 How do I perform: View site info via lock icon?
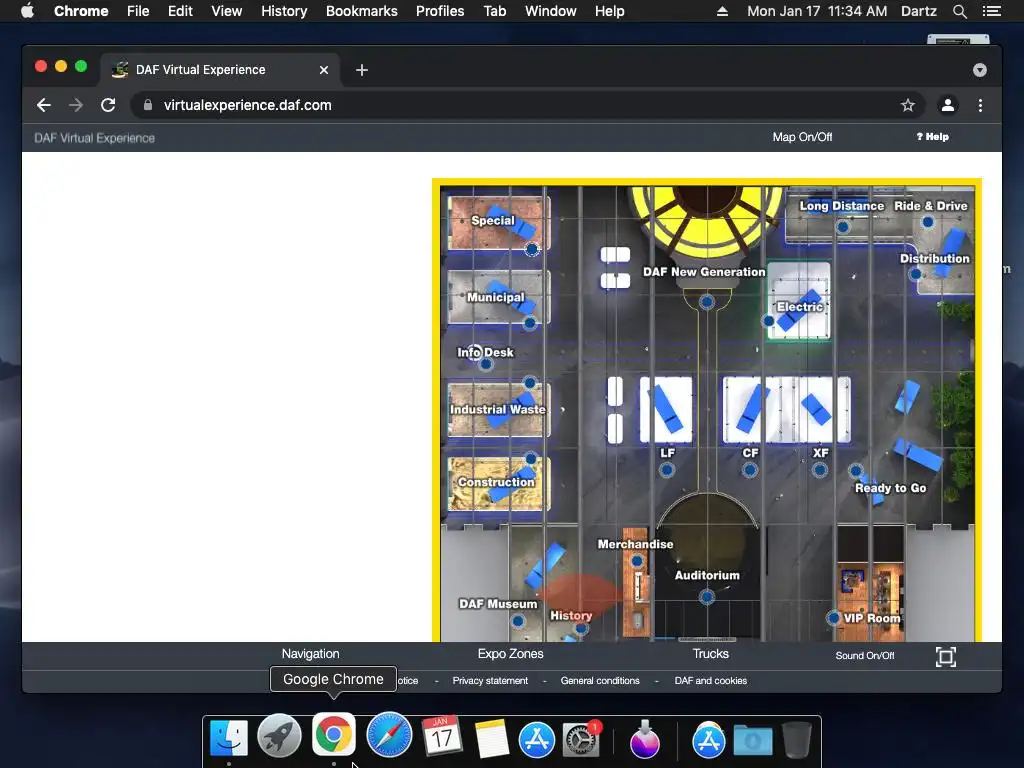[148, 105]
